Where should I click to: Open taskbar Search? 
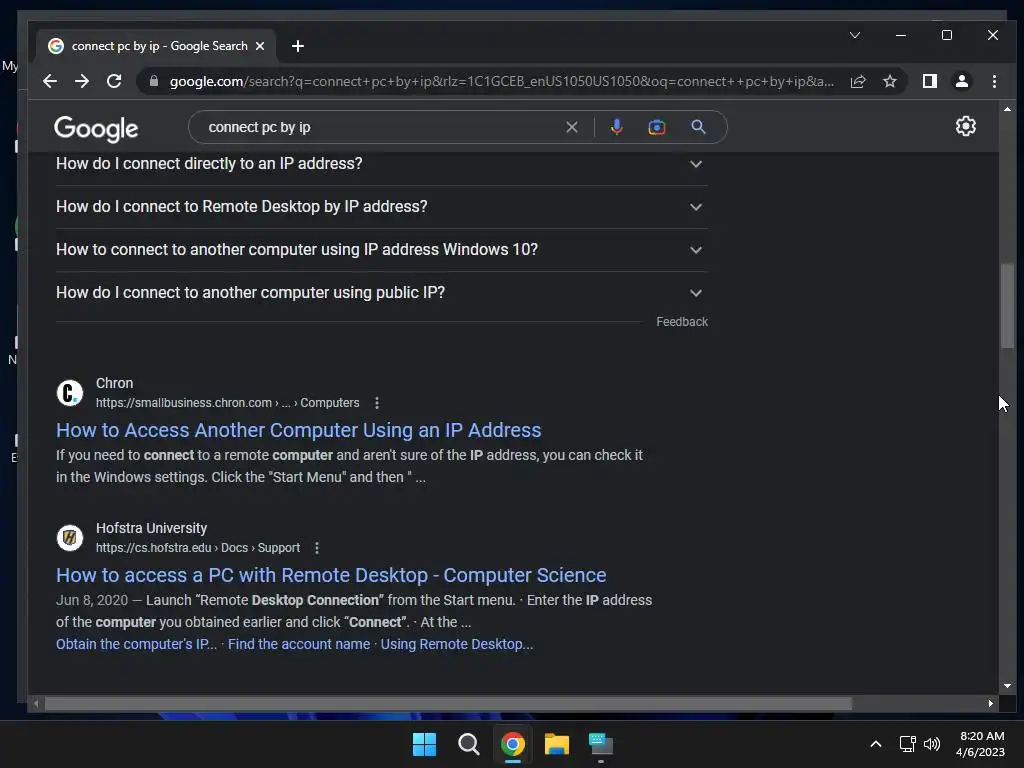click(x=468, y=744)
